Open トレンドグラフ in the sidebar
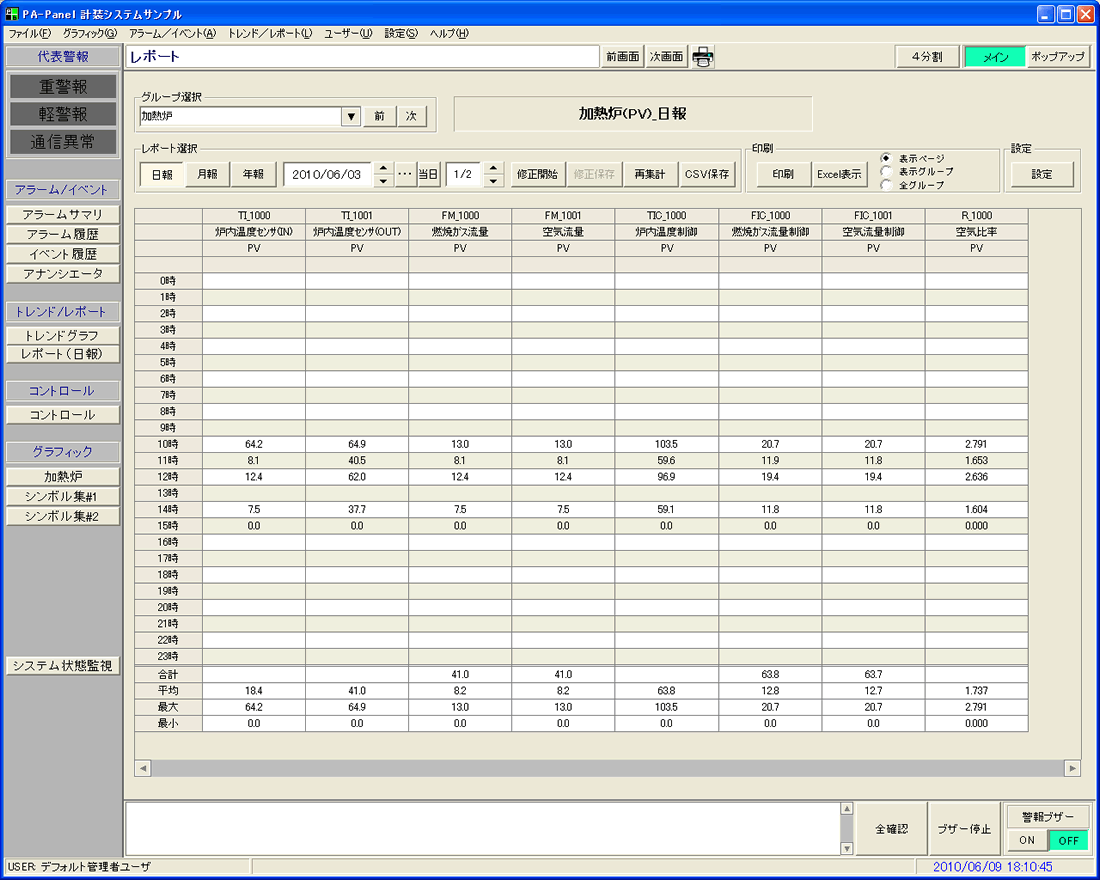 point(63,335)
